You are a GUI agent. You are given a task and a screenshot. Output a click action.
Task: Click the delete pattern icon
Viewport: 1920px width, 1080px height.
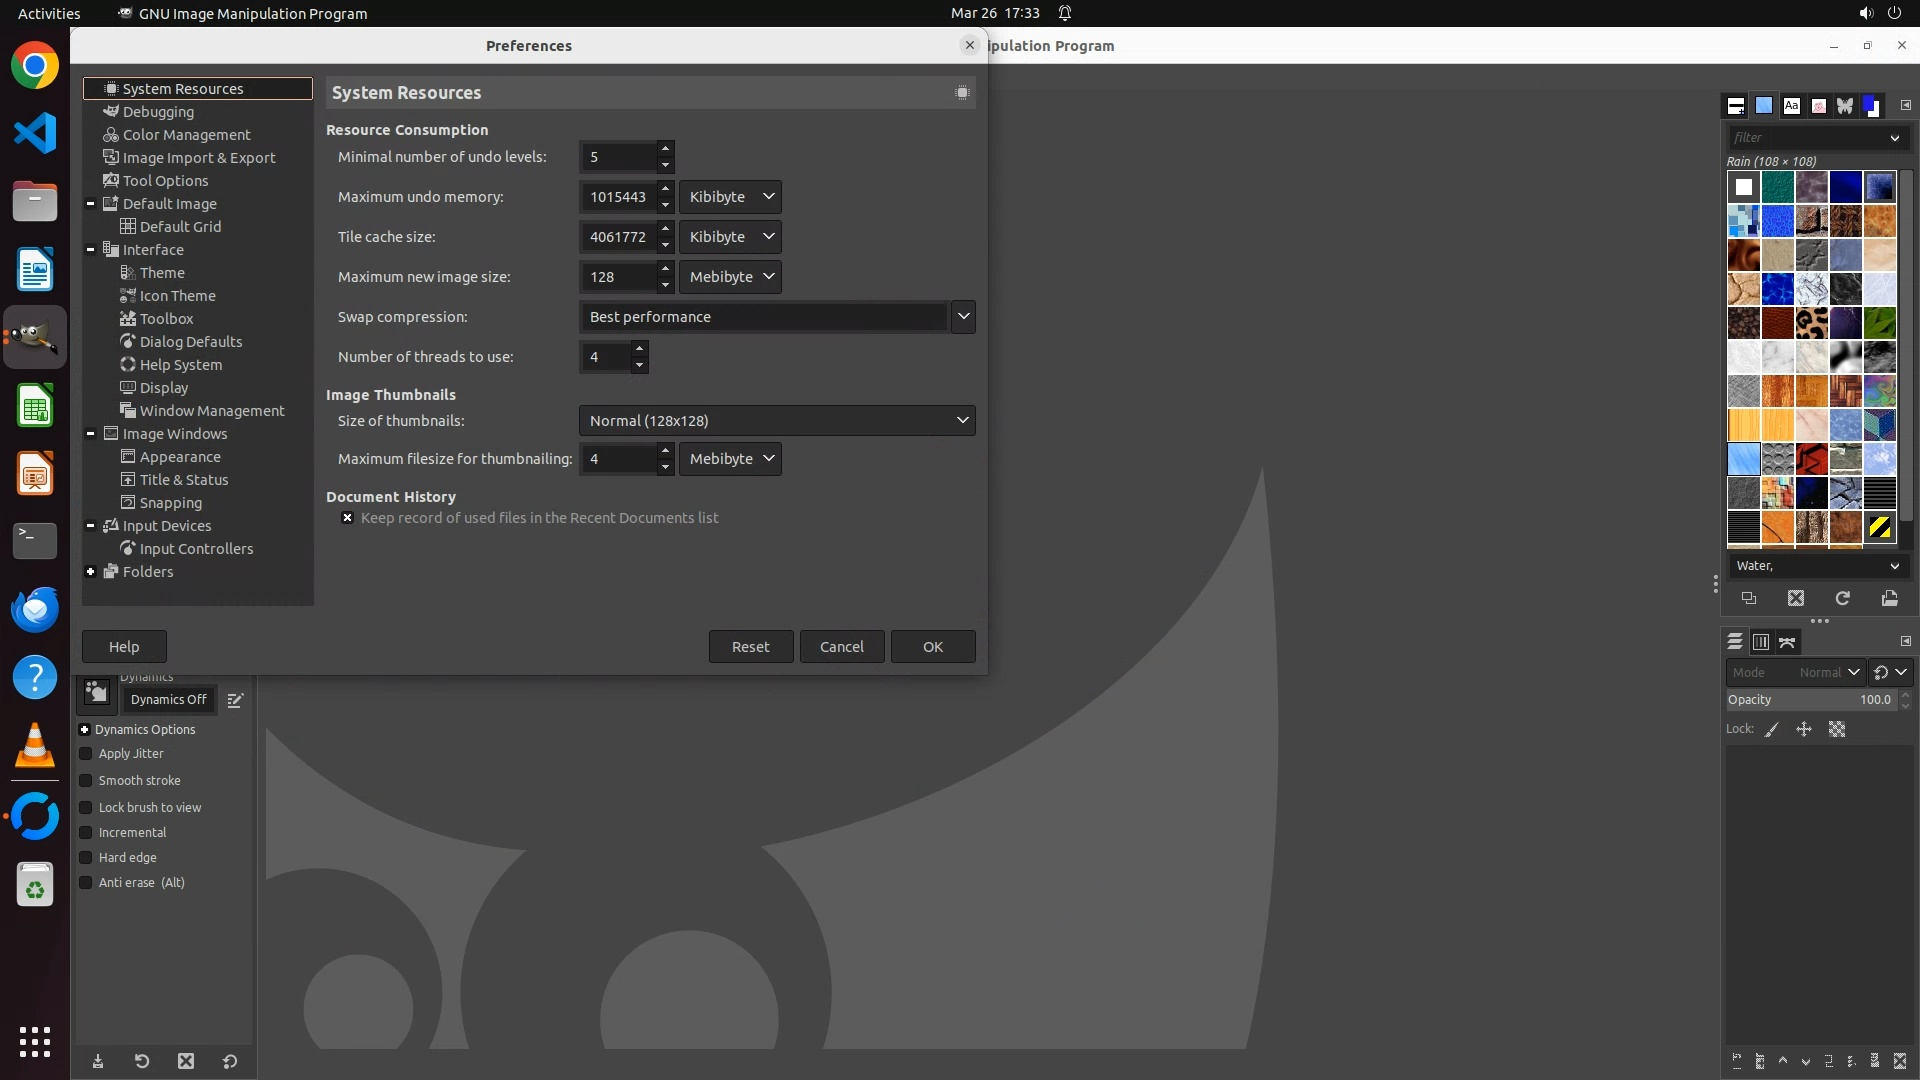[1796, 598]
